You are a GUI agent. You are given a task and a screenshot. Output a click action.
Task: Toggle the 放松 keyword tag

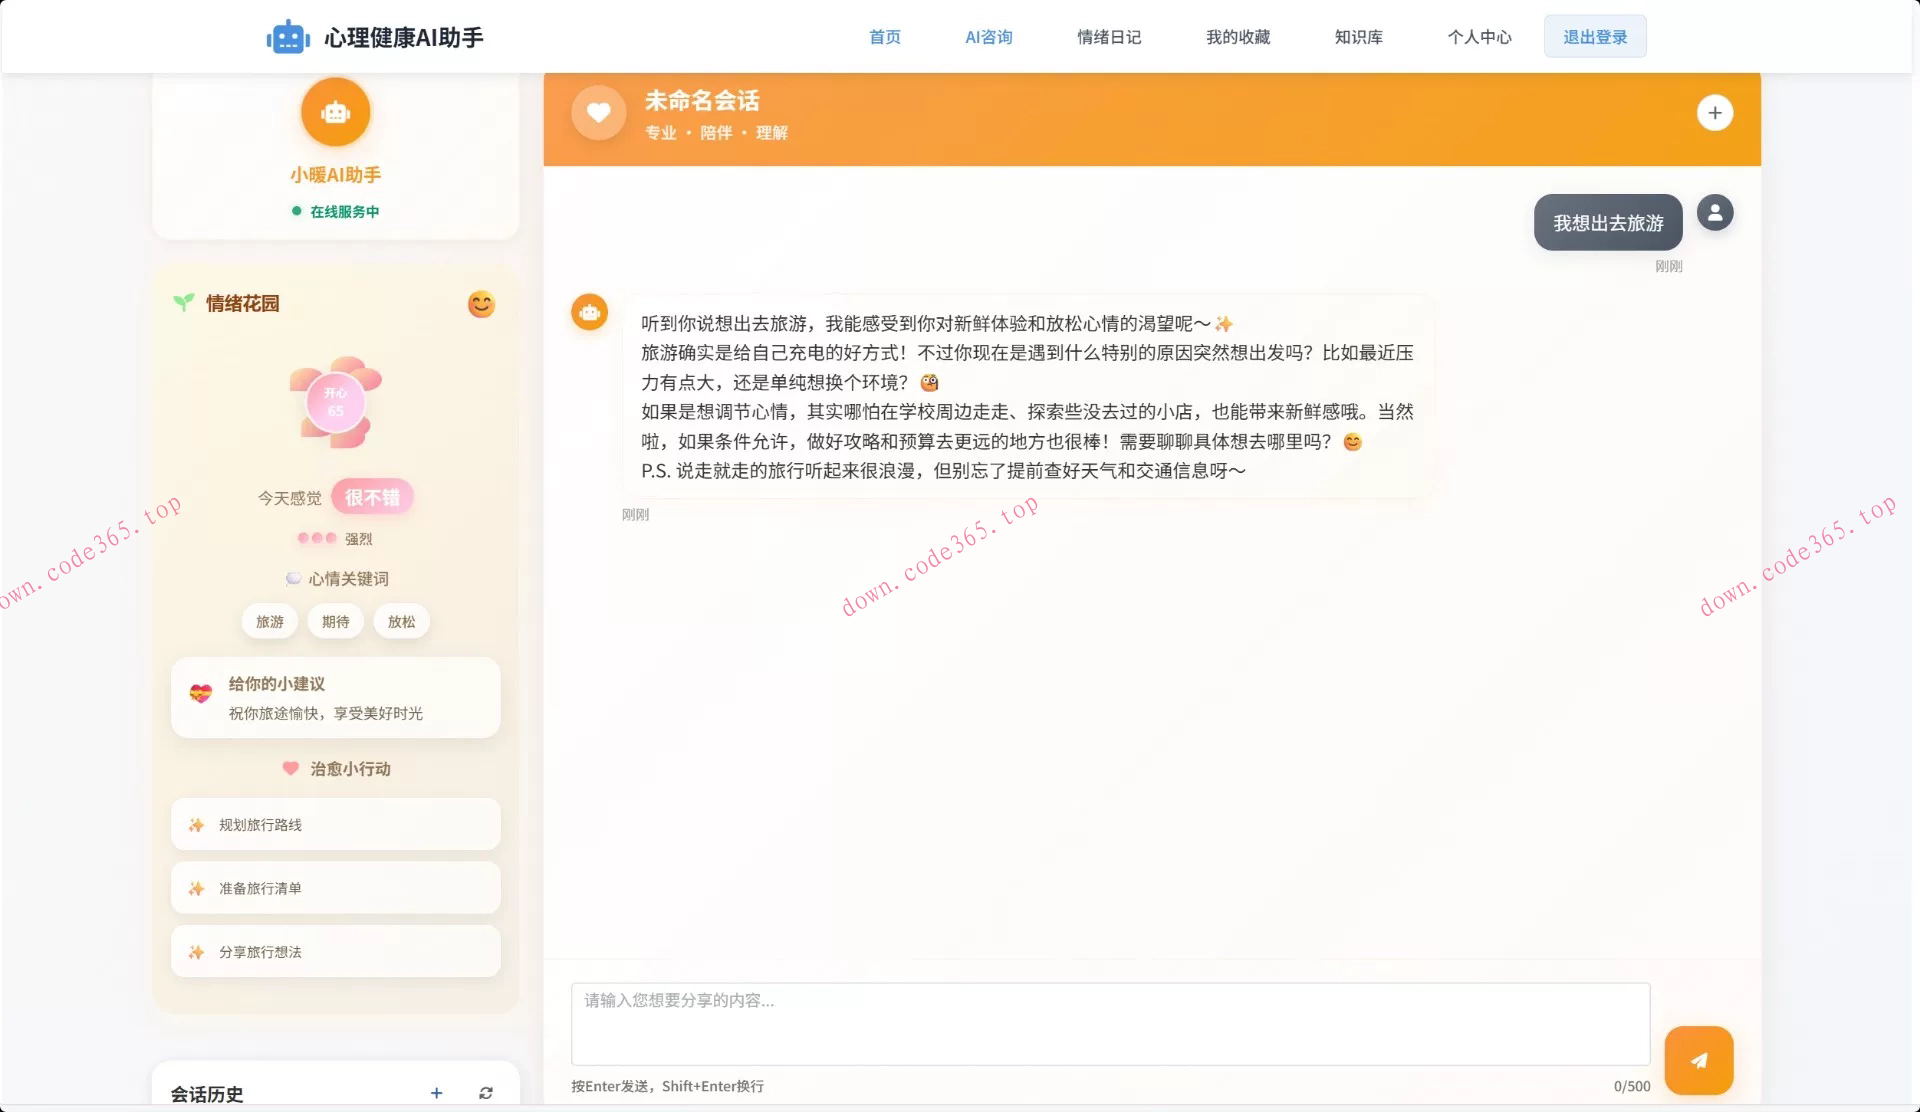tap(401, 621)
